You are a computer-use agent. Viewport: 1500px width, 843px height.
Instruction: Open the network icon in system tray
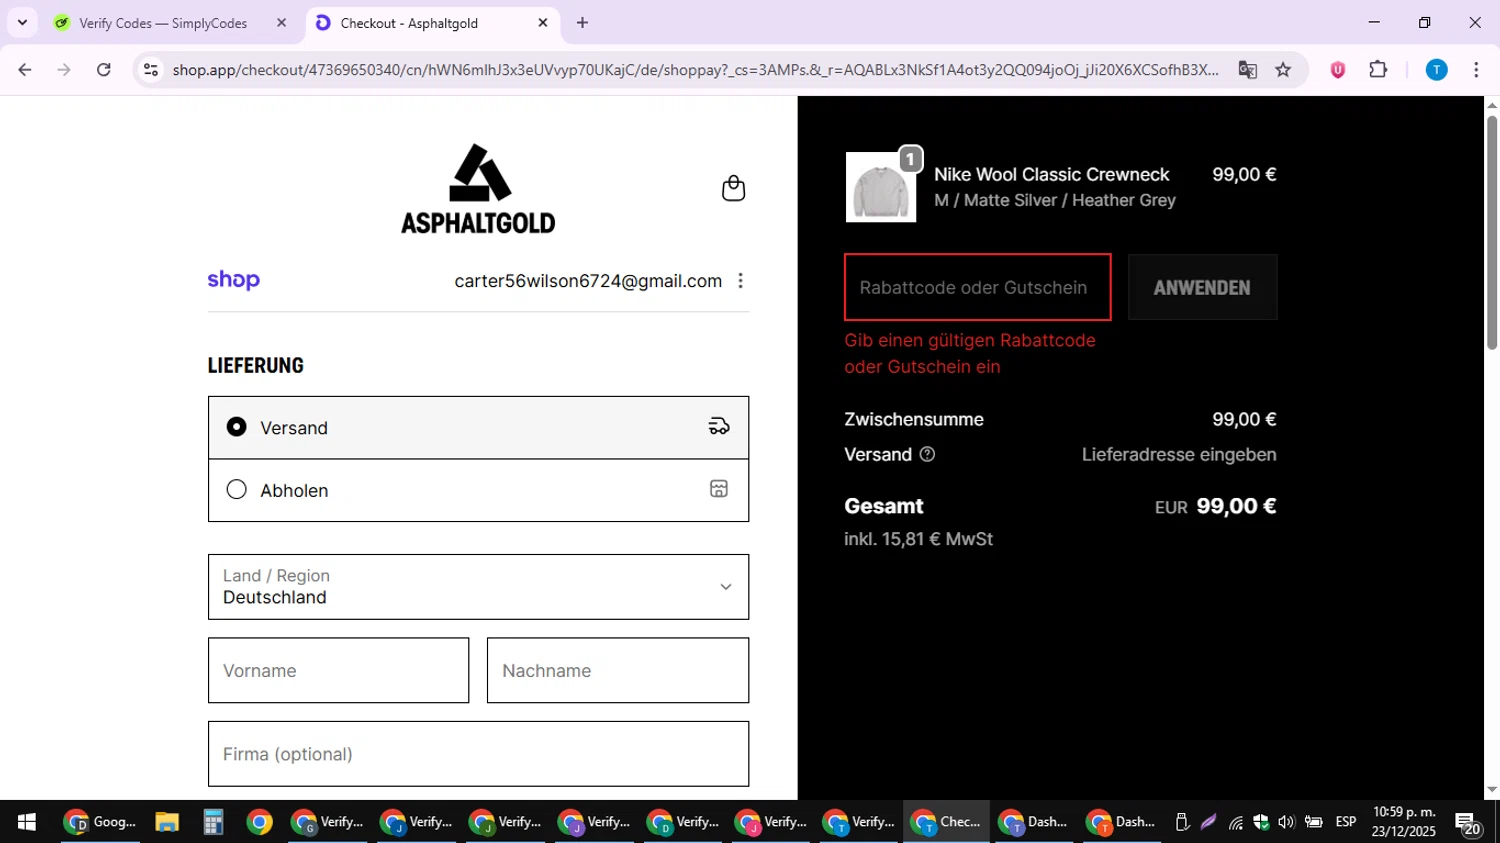1236,822
